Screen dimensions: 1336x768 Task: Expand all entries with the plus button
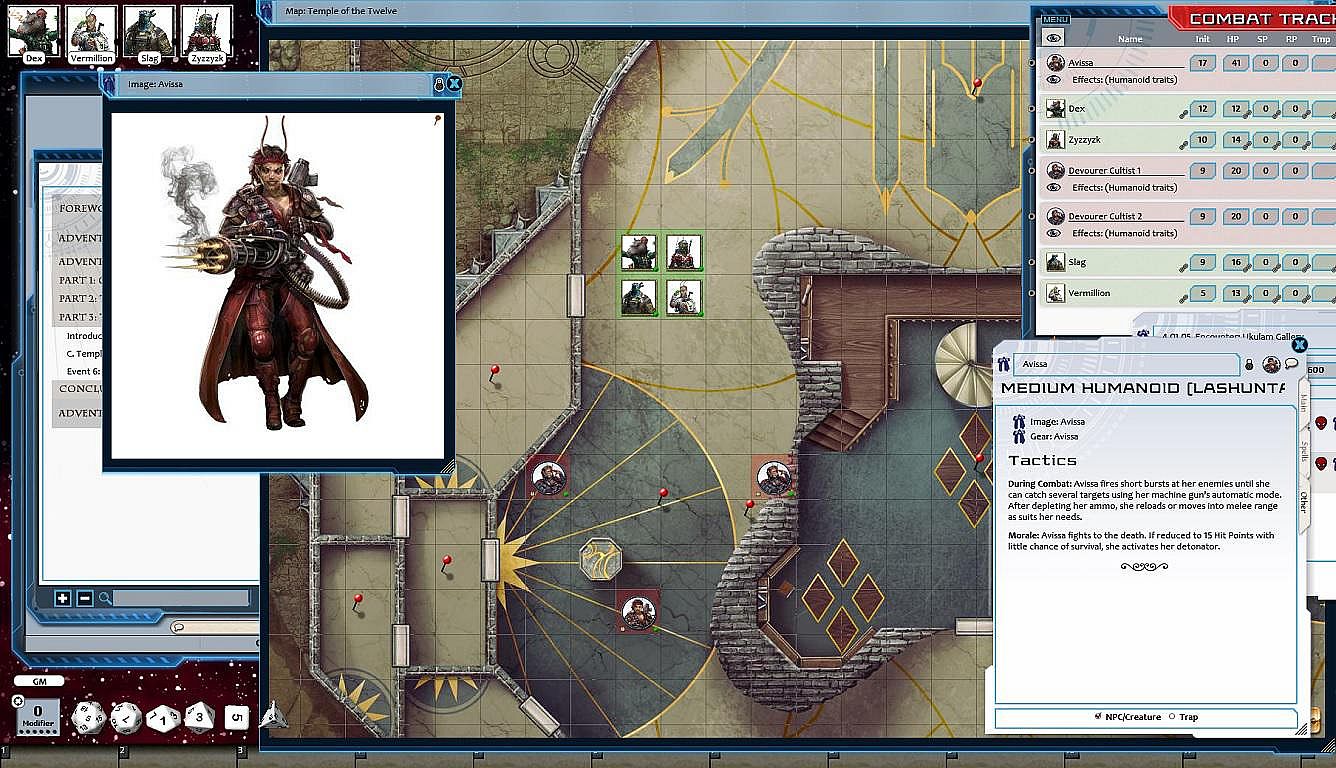(63, 598)
